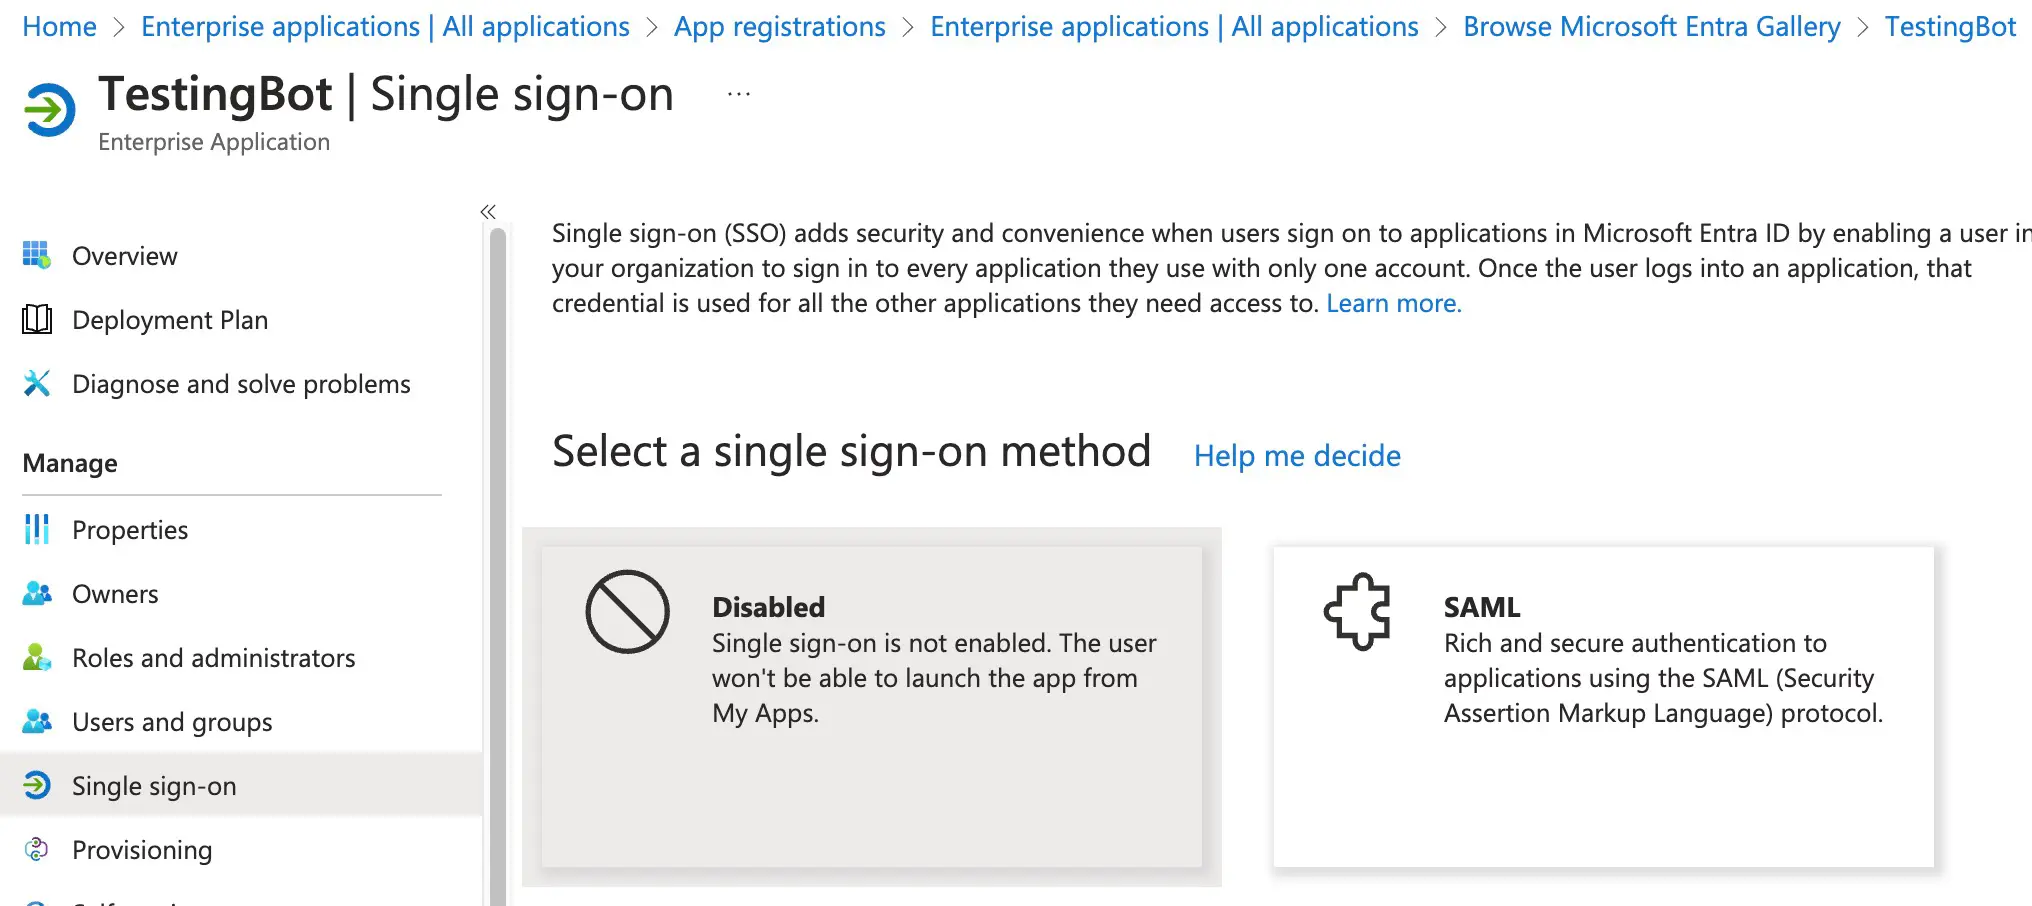
Task: Select Single sign-on menu item
Action: (x=241, y=786)
